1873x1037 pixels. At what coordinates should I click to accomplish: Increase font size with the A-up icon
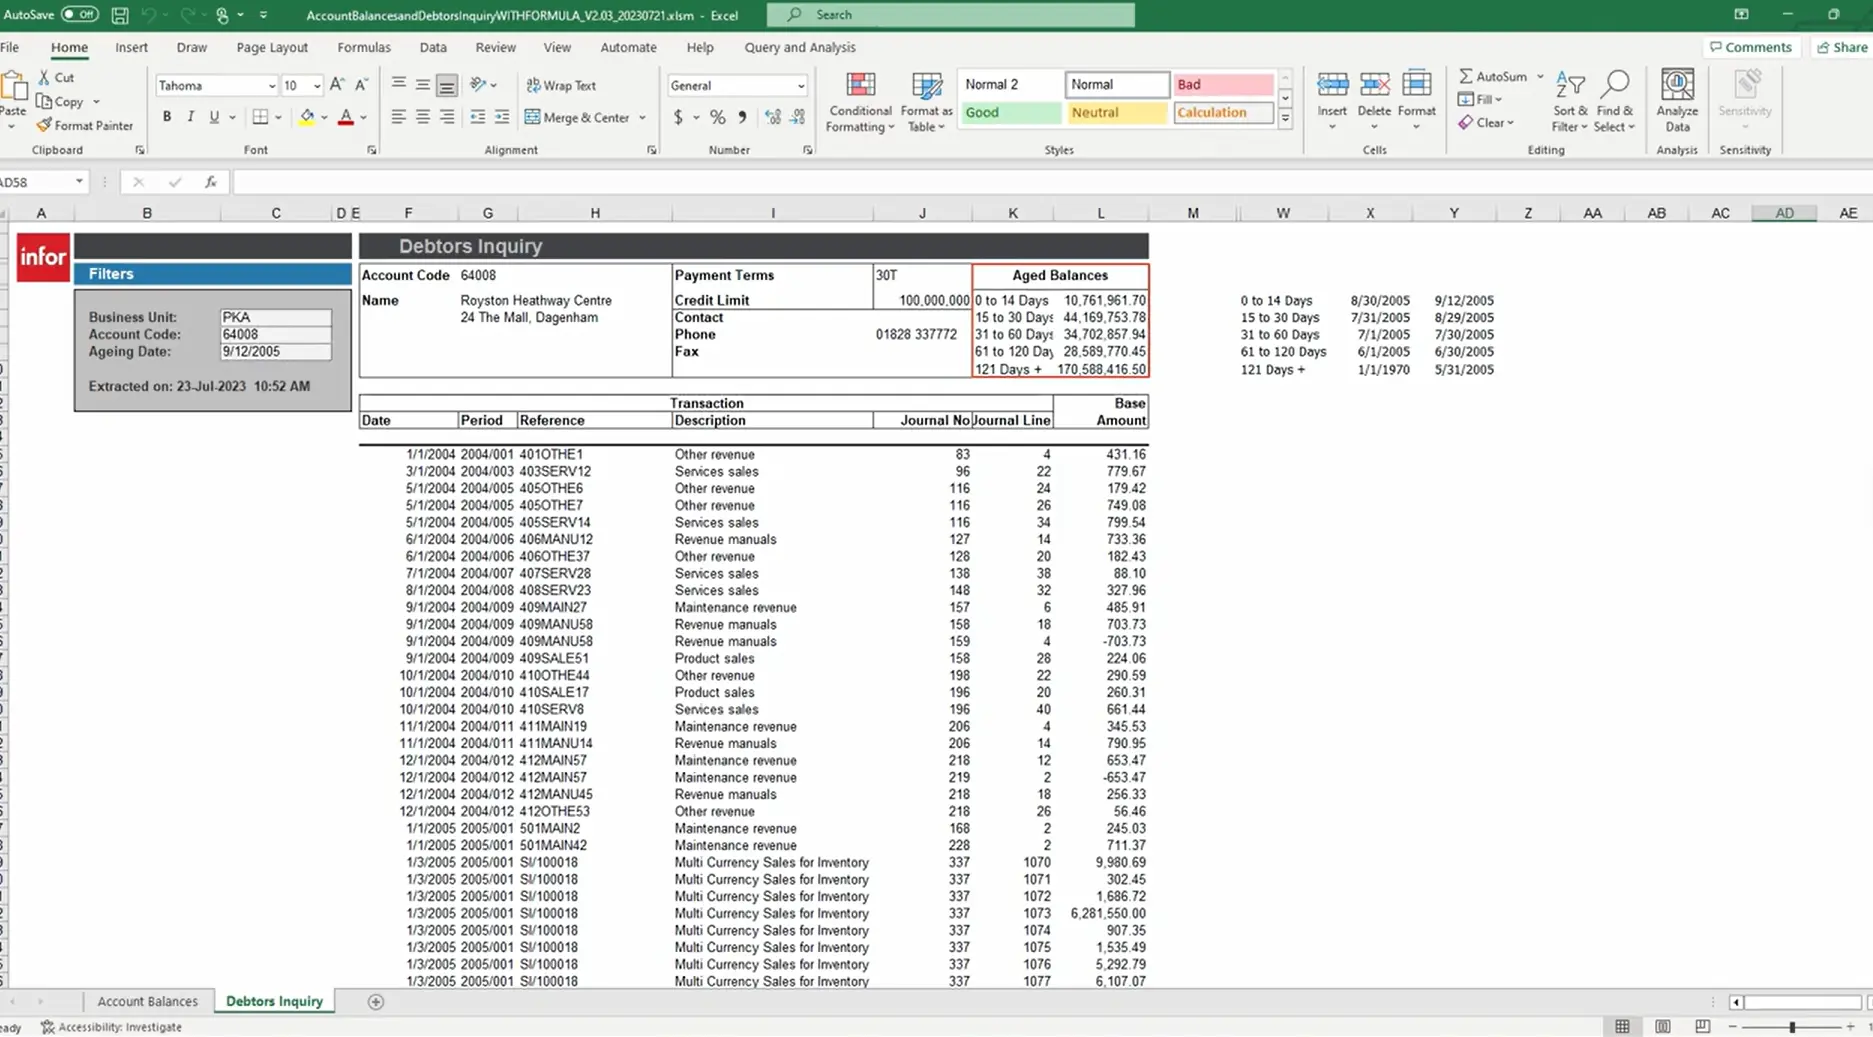[x=337, y=85]
